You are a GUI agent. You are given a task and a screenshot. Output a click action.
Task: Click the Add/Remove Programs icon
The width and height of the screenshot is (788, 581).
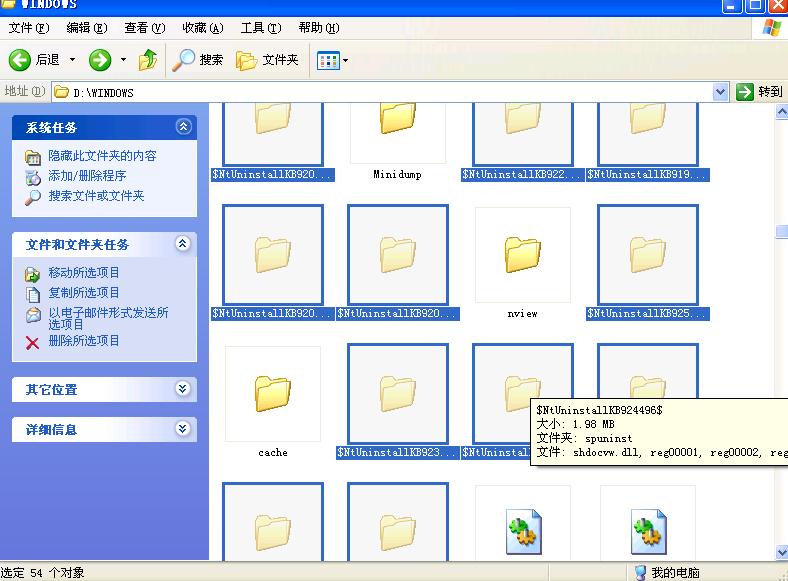pos(33,177)
